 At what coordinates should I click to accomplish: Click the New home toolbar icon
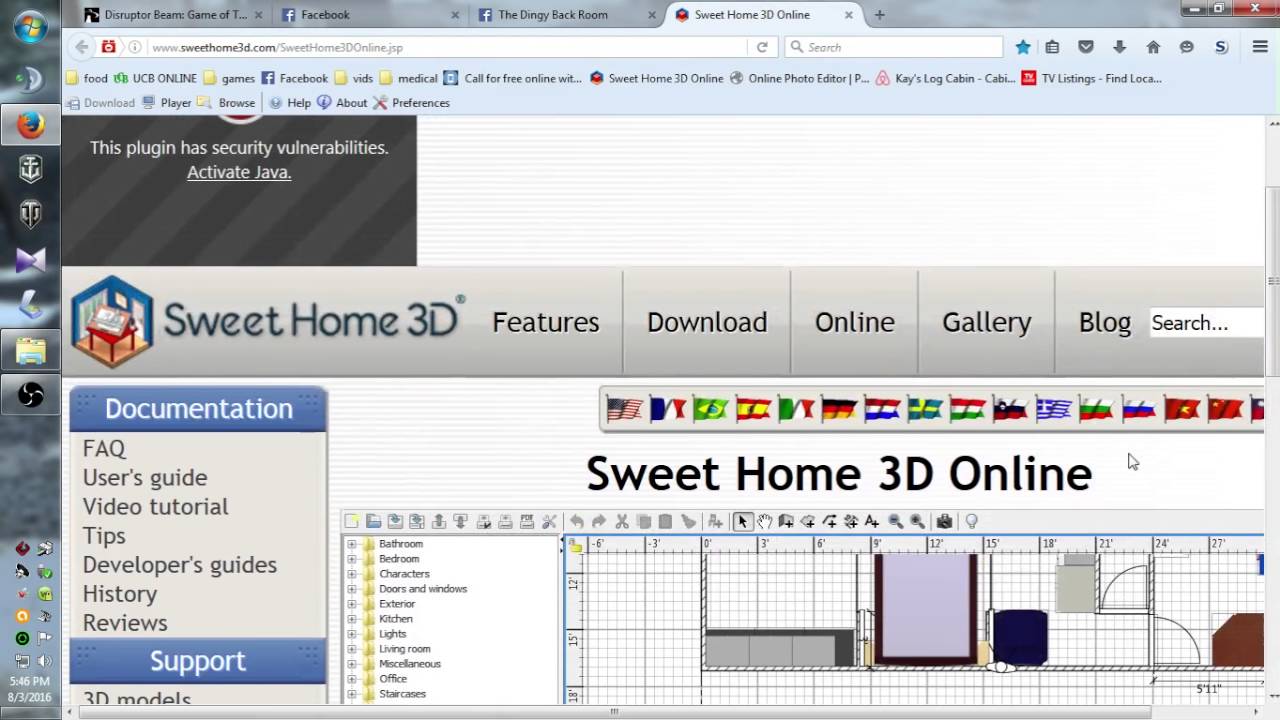tap(352, 521)
